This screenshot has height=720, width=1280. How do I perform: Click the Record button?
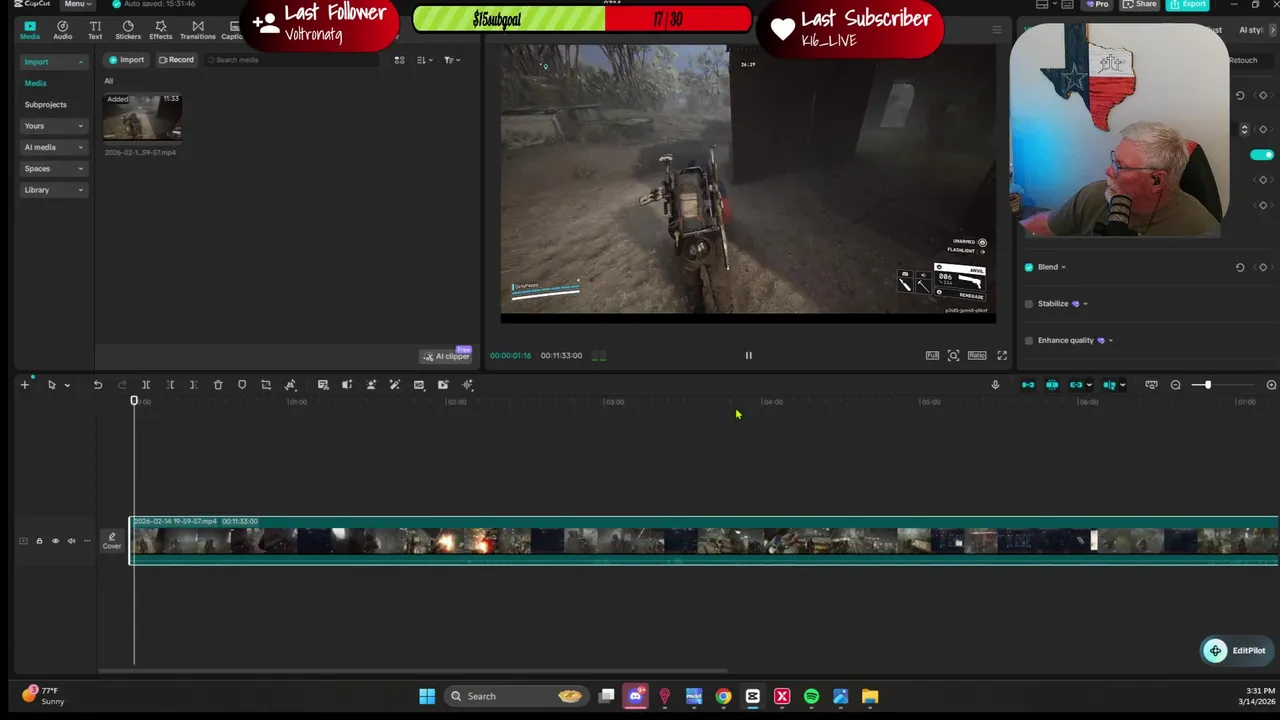coord(176,60)
